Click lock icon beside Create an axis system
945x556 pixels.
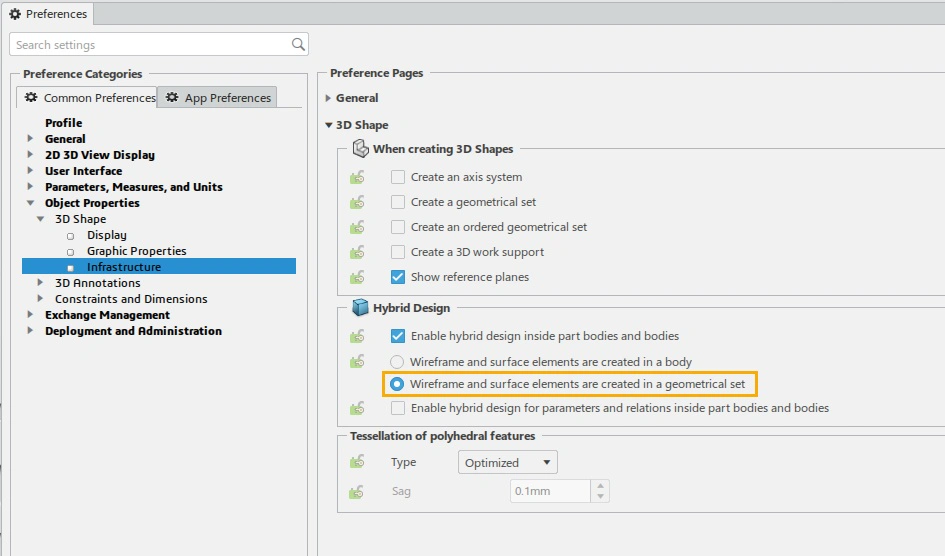coord(357,177)
